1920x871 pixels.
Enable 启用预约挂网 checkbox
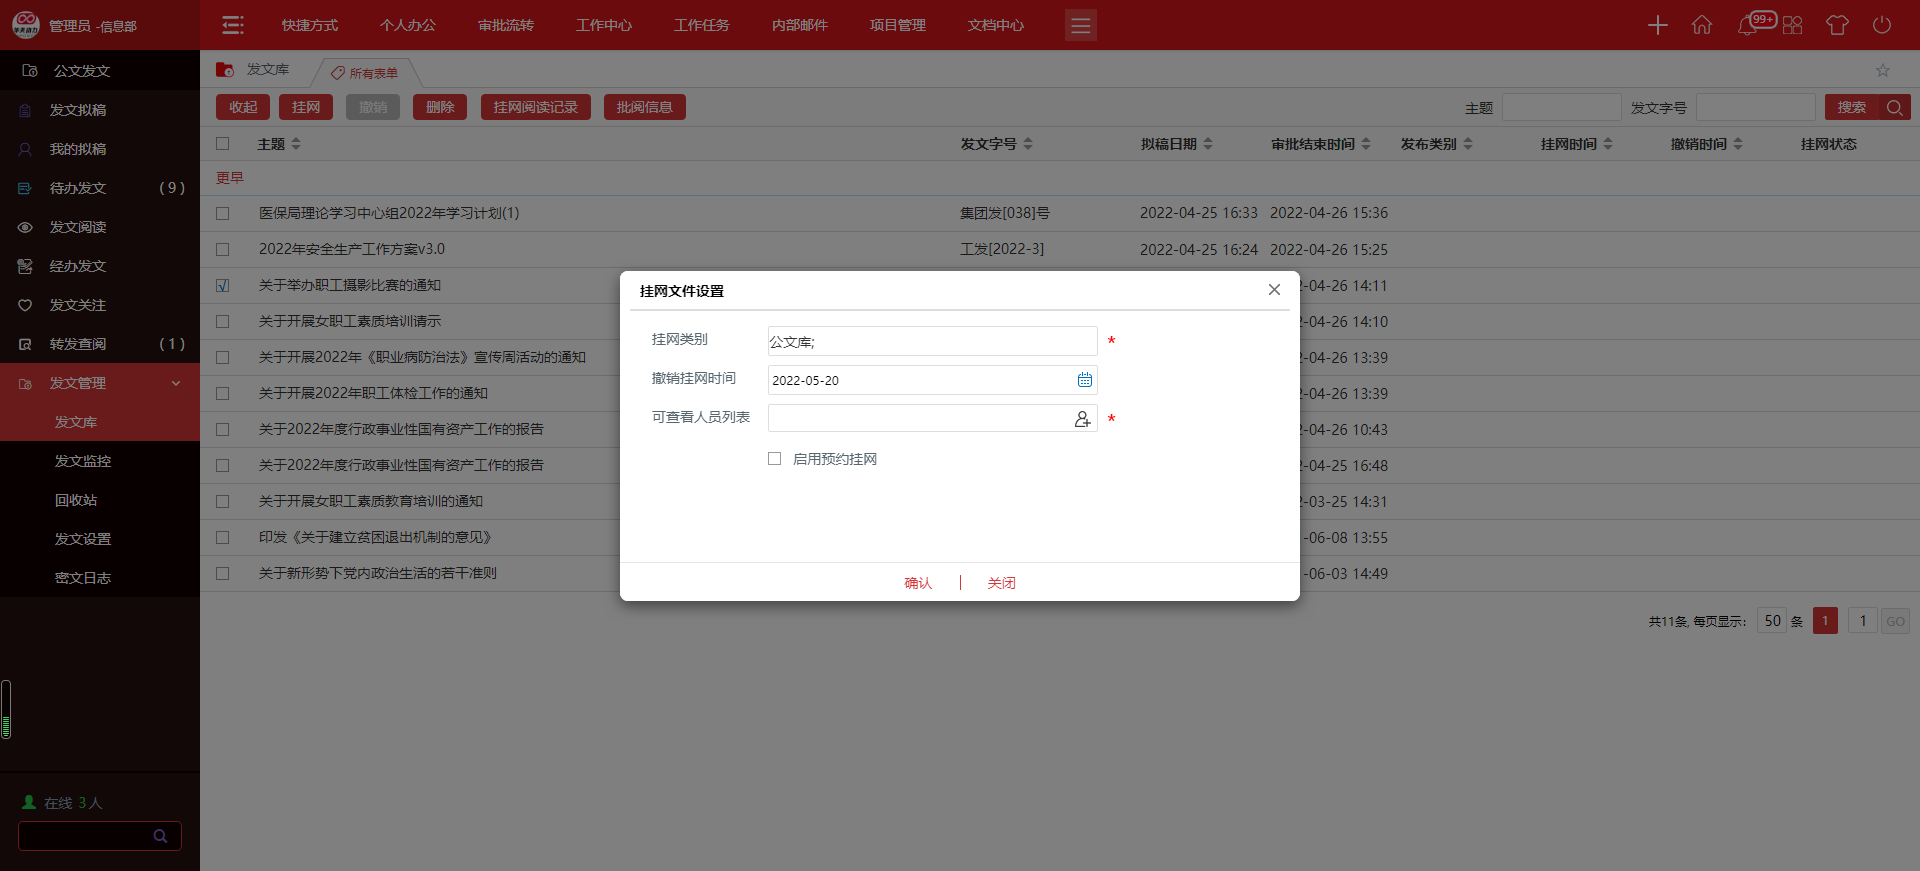[775, 459]
